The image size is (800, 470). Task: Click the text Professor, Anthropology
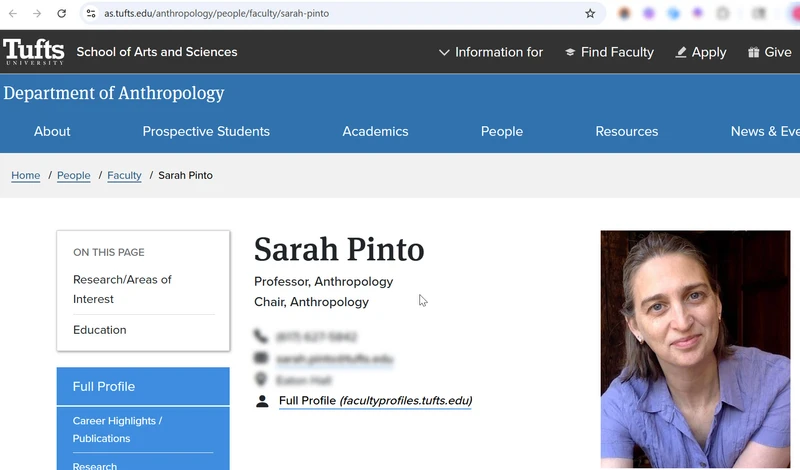pos(323,282)
